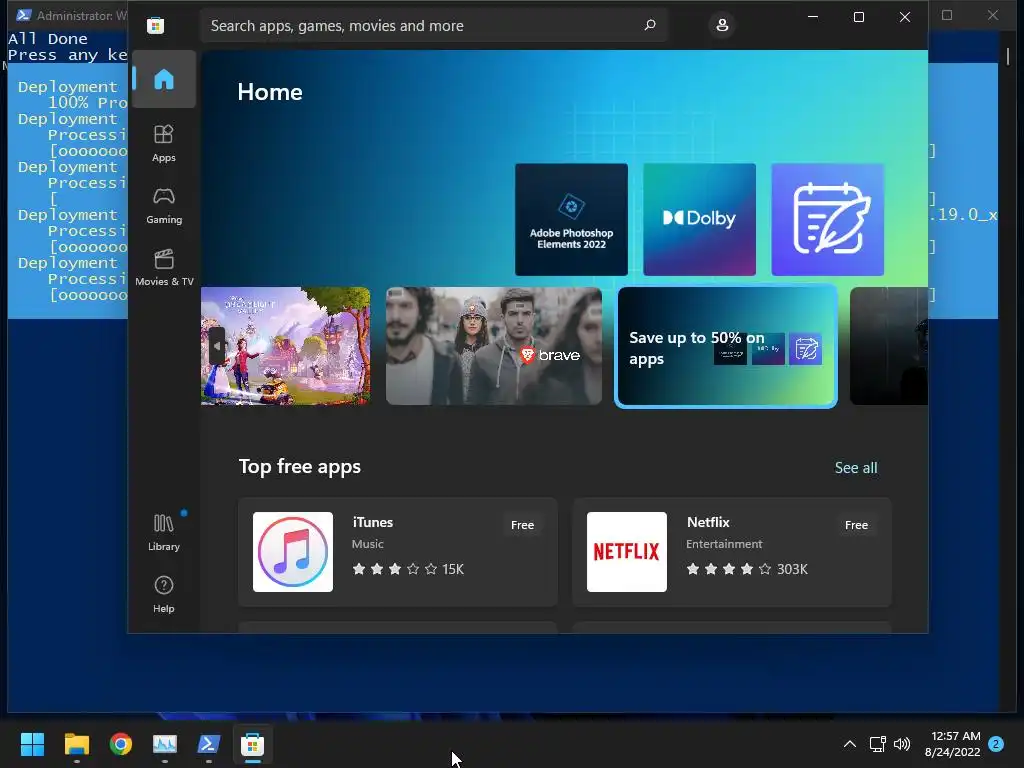The image size is (1024, 768).
Task: Click the Home page heading
Action: 270,92
